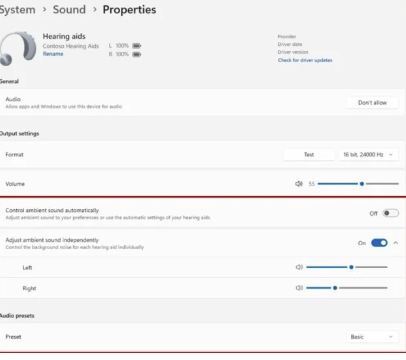The image size is (406, 360).
Task: Click the hearing aids device image
Action: pos(18,48)
